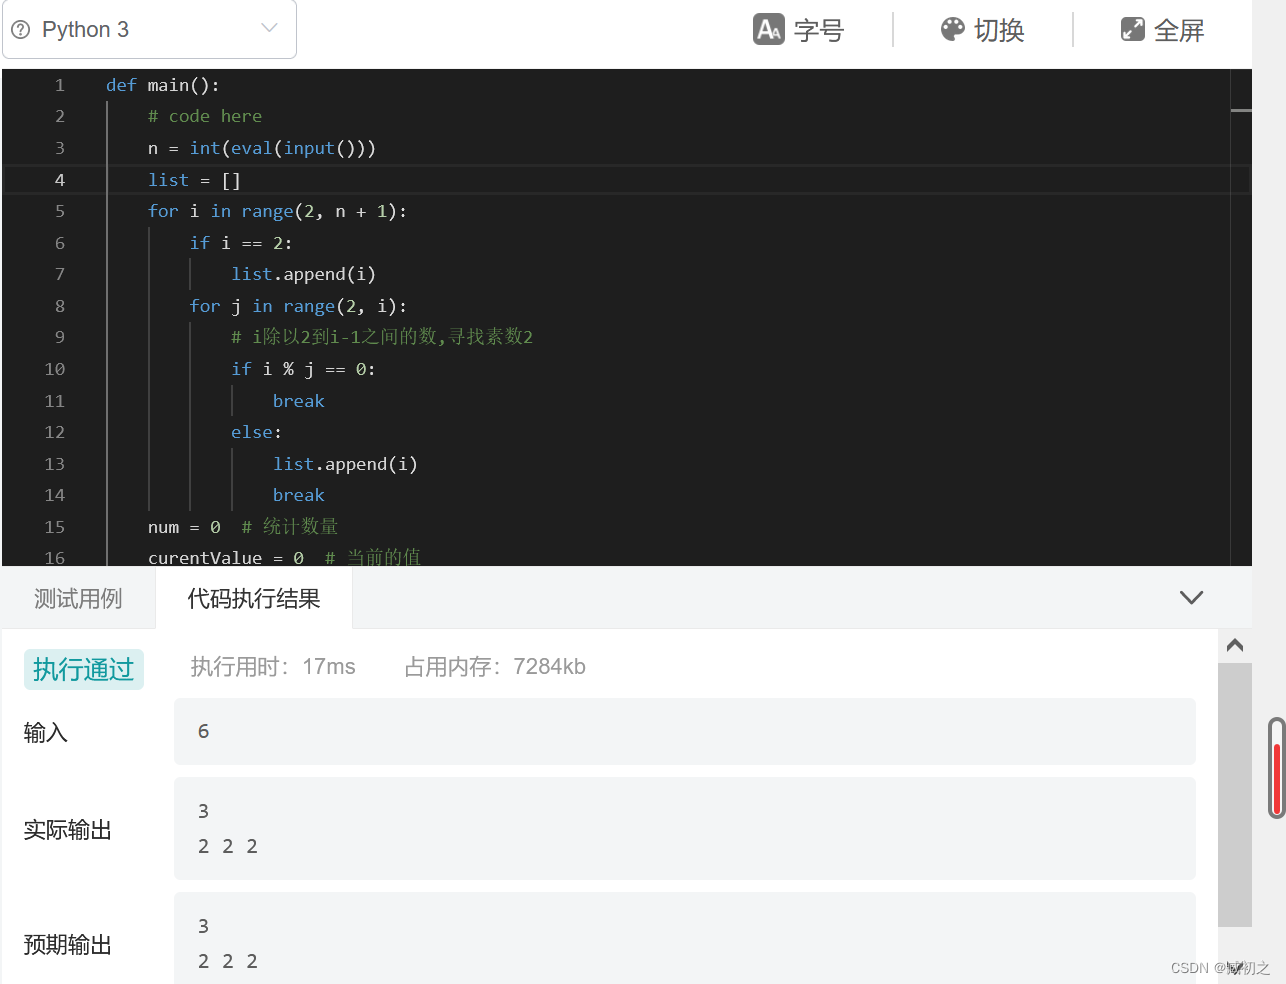This screenshot has height=984, width=1286.
Task: Click the 切换 label
Action: (x=999, y=31)
